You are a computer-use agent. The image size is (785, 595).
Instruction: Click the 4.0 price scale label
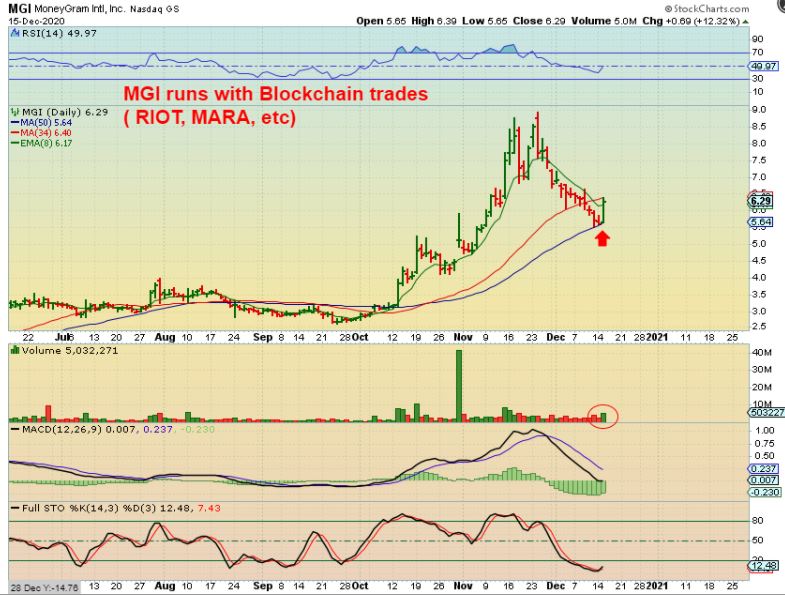click(759, 277)
